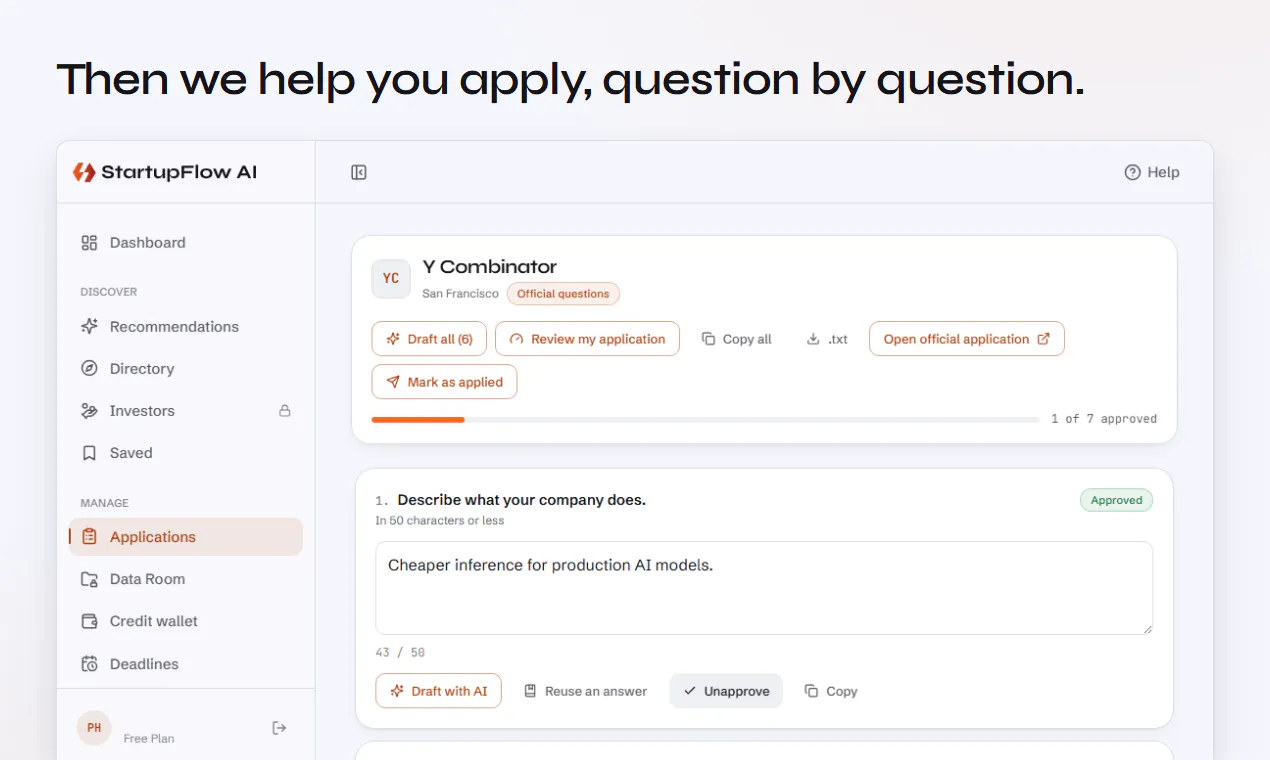Click the application approval progress bar
Viewport: 1270px width, 760px height.
(x=705, y=420)
